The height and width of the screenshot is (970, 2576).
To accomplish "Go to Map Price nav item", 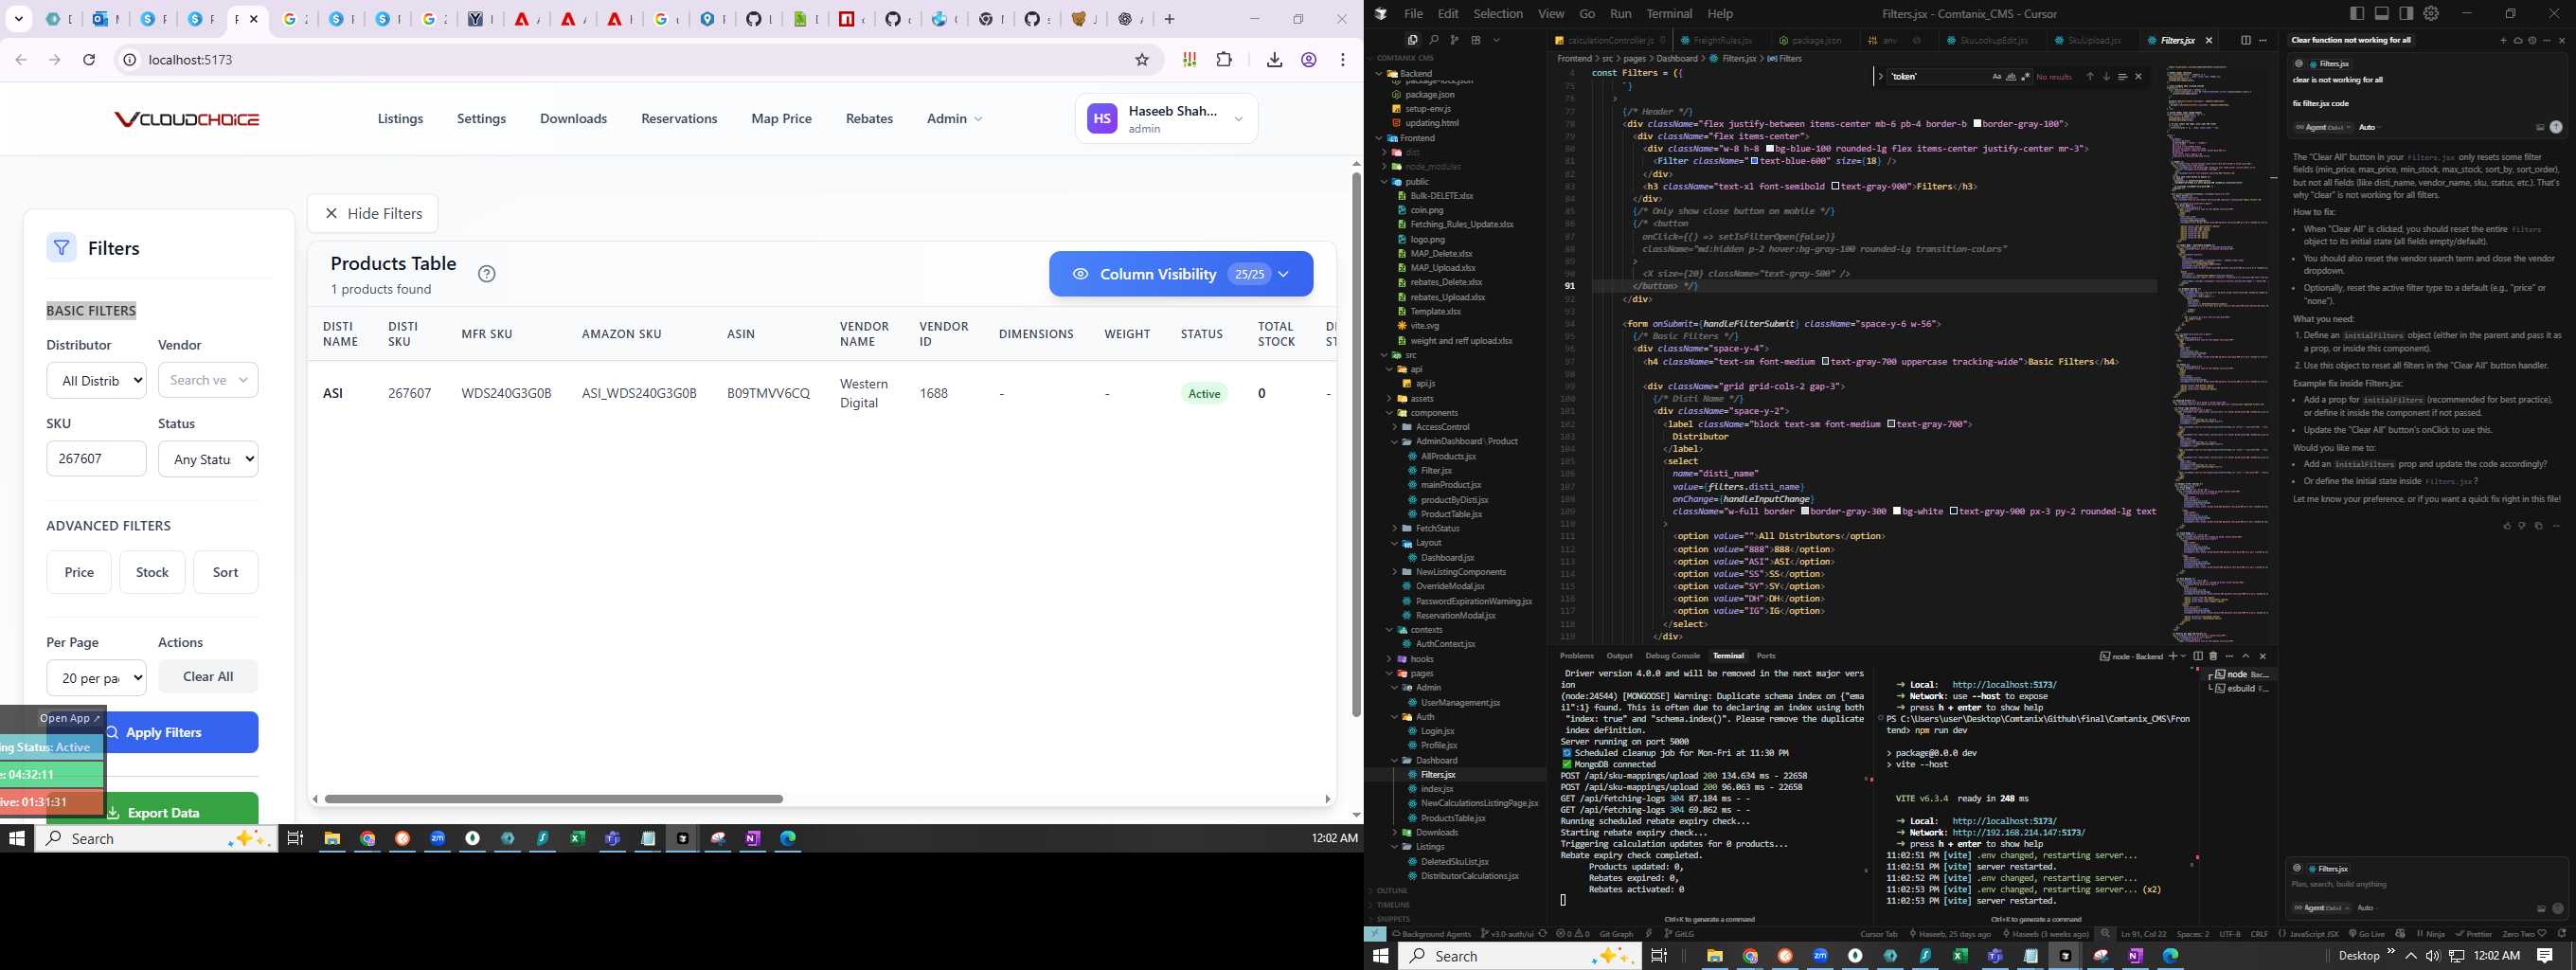I will (x=781, y=118).
